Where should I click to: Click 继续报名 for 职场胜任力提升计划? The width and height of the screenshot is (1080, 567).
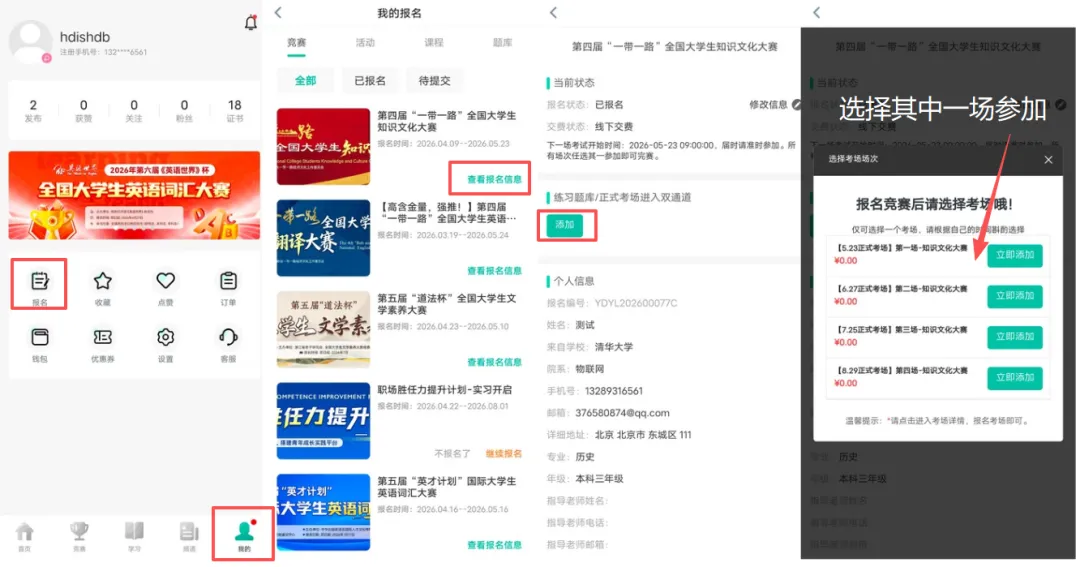pos(503,453)
